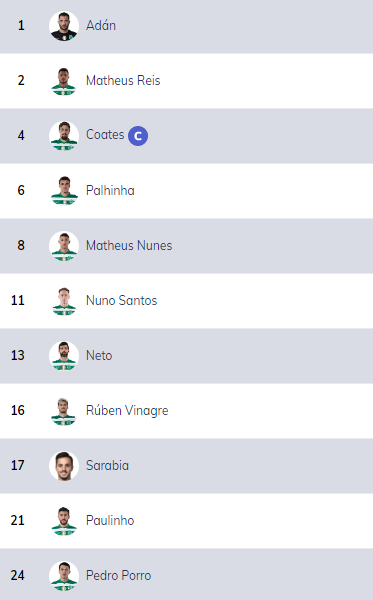
Task: Click the Sarabia name link
Action: tap(108, 465)
